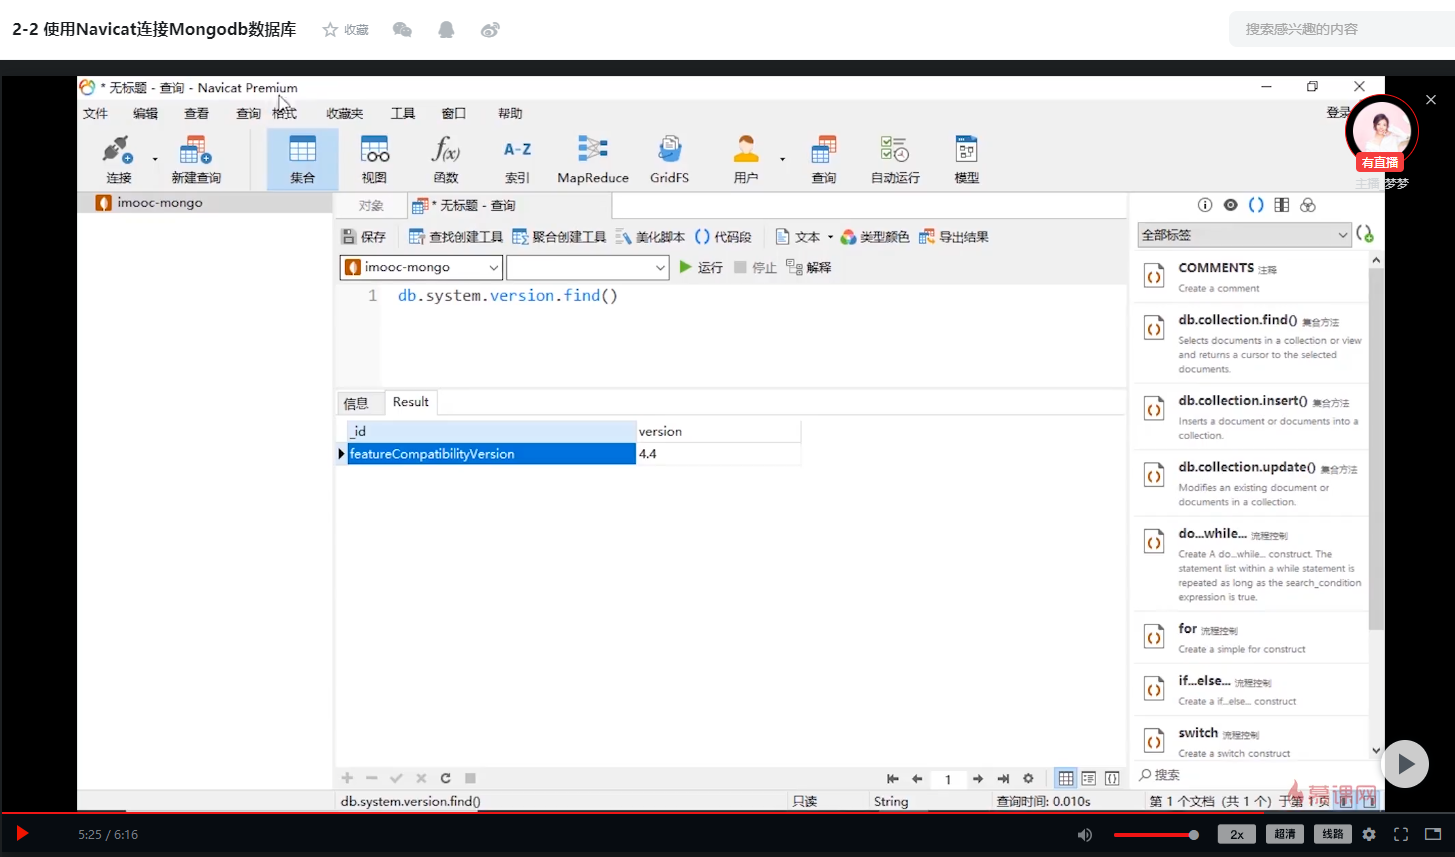Expand the 全部标签 tag filter dropdown

pyautogui.click(x=1245, y=235)
